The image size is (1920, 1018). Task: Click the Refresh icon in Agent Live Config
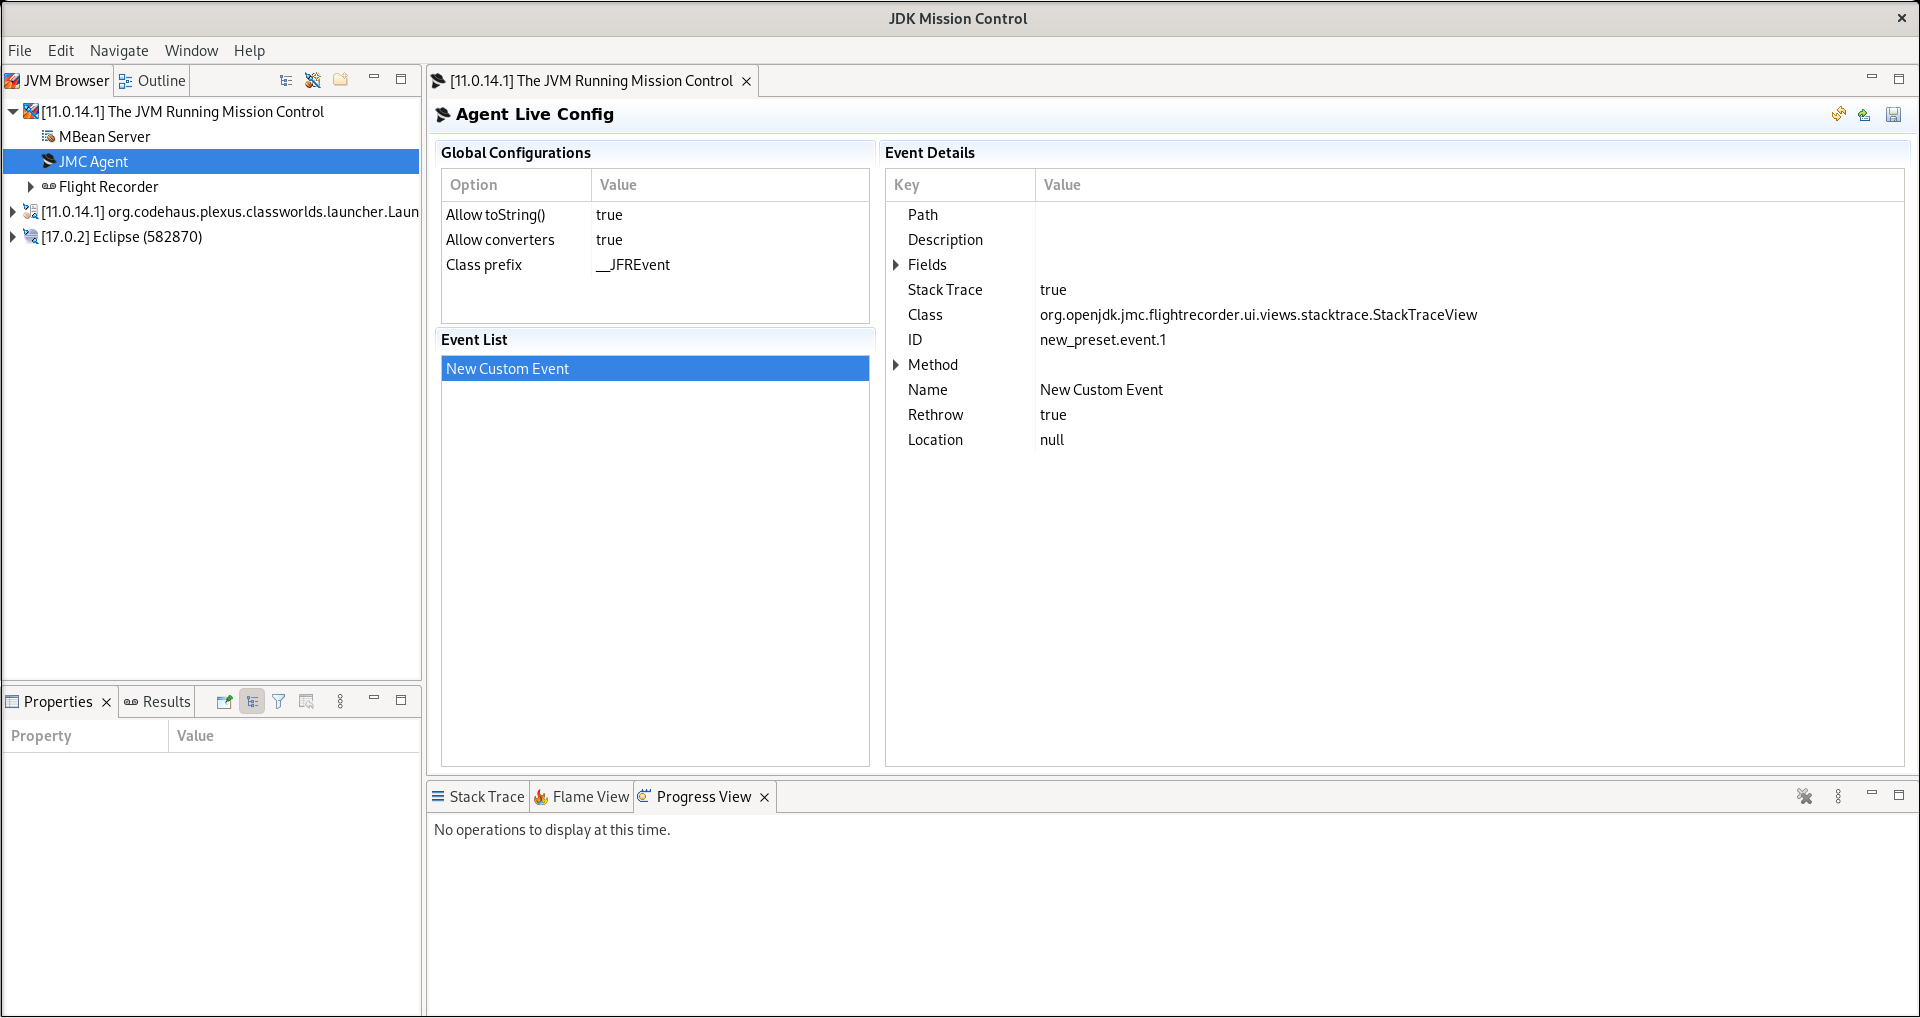(x=1838, y=115)
